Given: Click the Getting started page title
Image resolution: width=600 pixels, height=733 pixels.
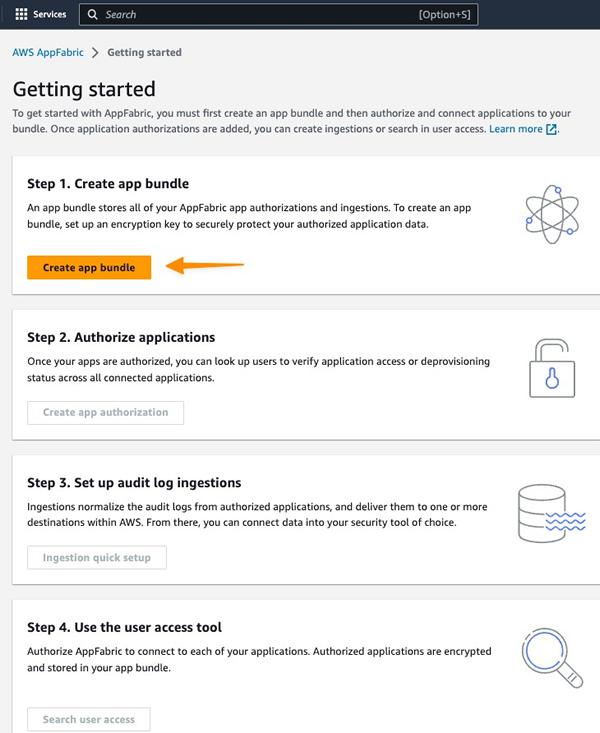Looking at the screenshot, I should [x=84, y=89].
